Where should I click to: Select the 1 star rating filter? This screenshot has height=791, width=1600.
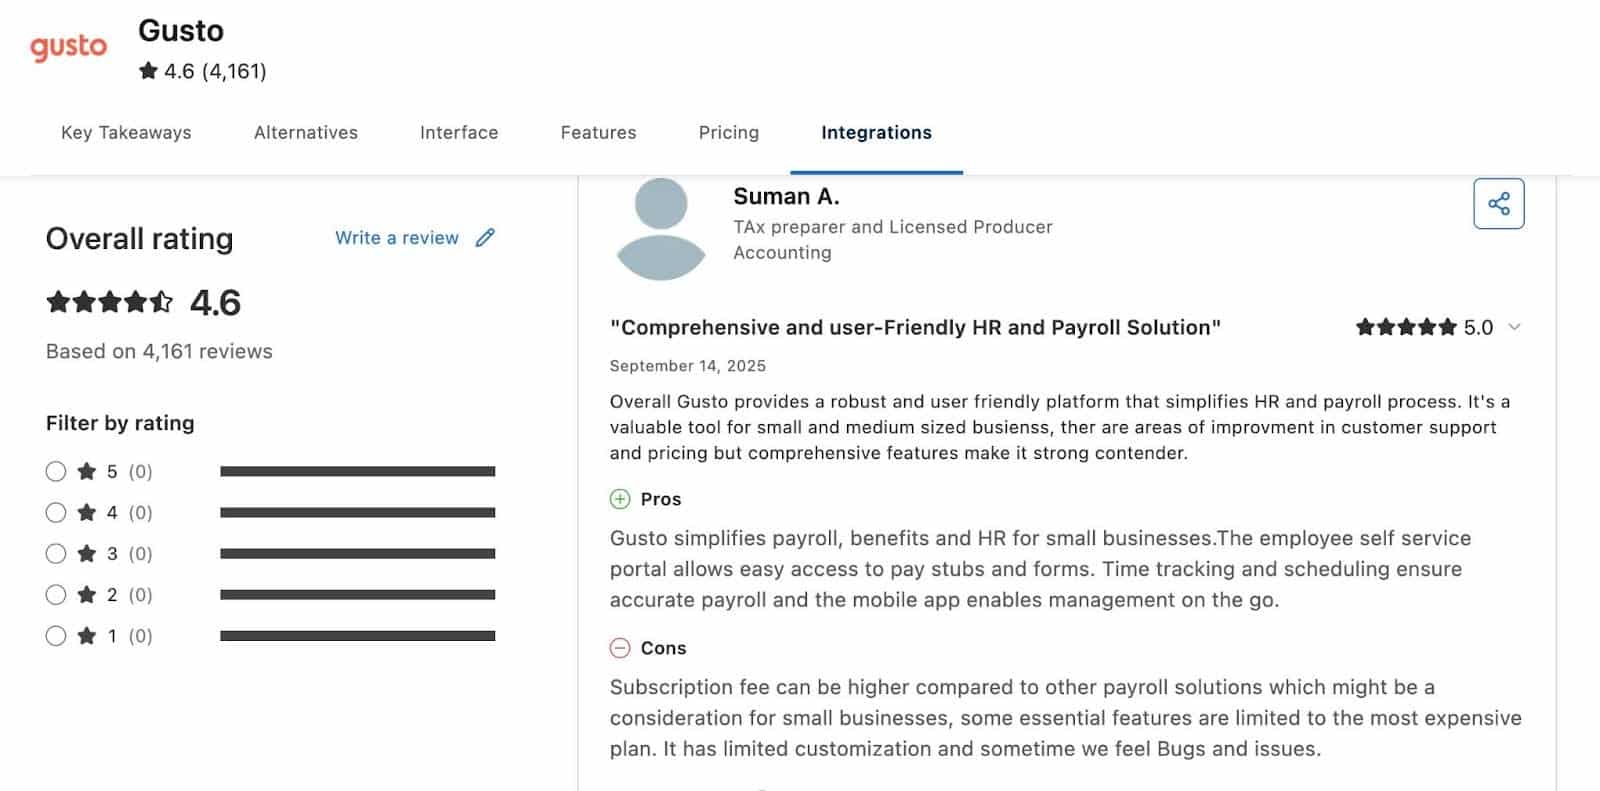click(x=56, y=635)
